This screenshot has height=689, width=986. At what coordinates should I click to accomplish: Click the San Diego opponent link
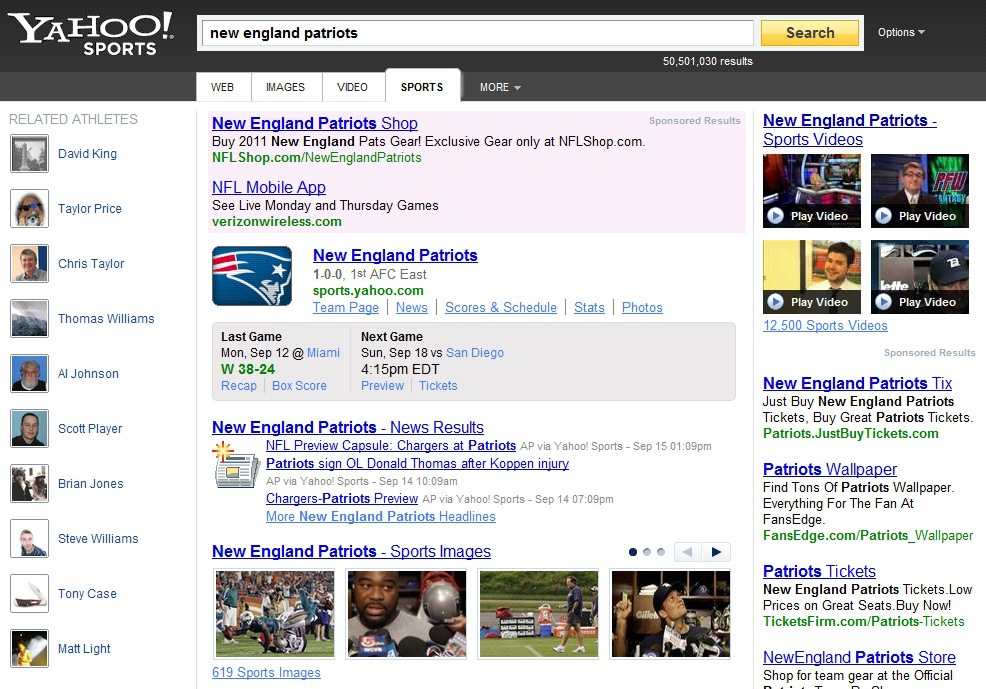point(475,353)
